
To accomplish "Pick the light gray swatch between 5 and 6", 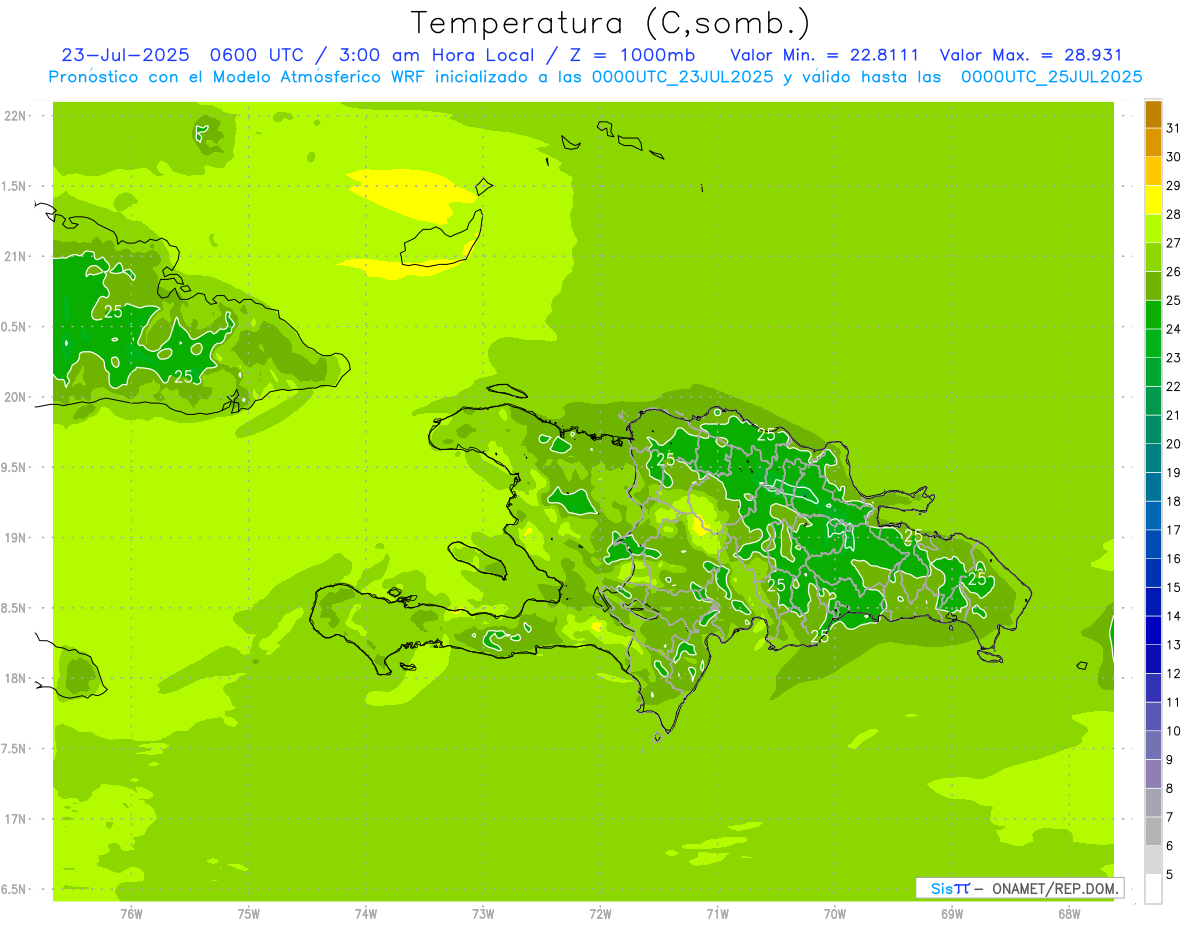I will (x=1153, y=860).
